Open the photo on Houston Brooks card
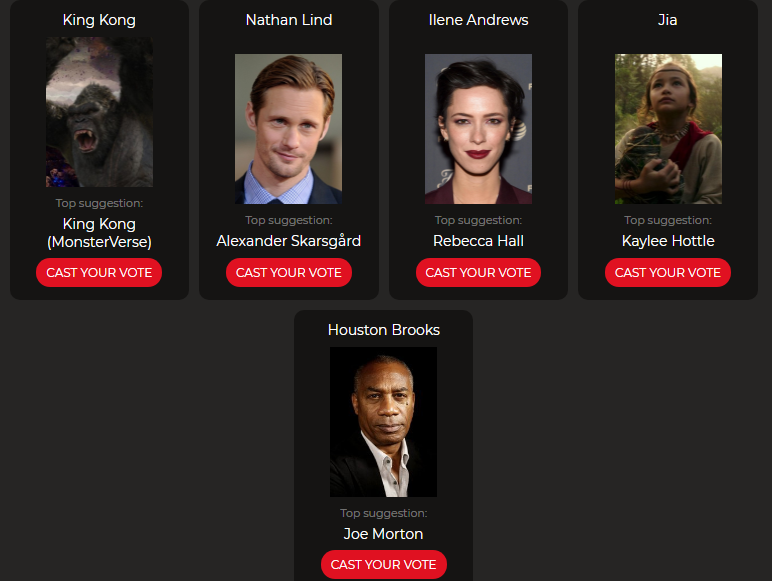 coord(384,422)
